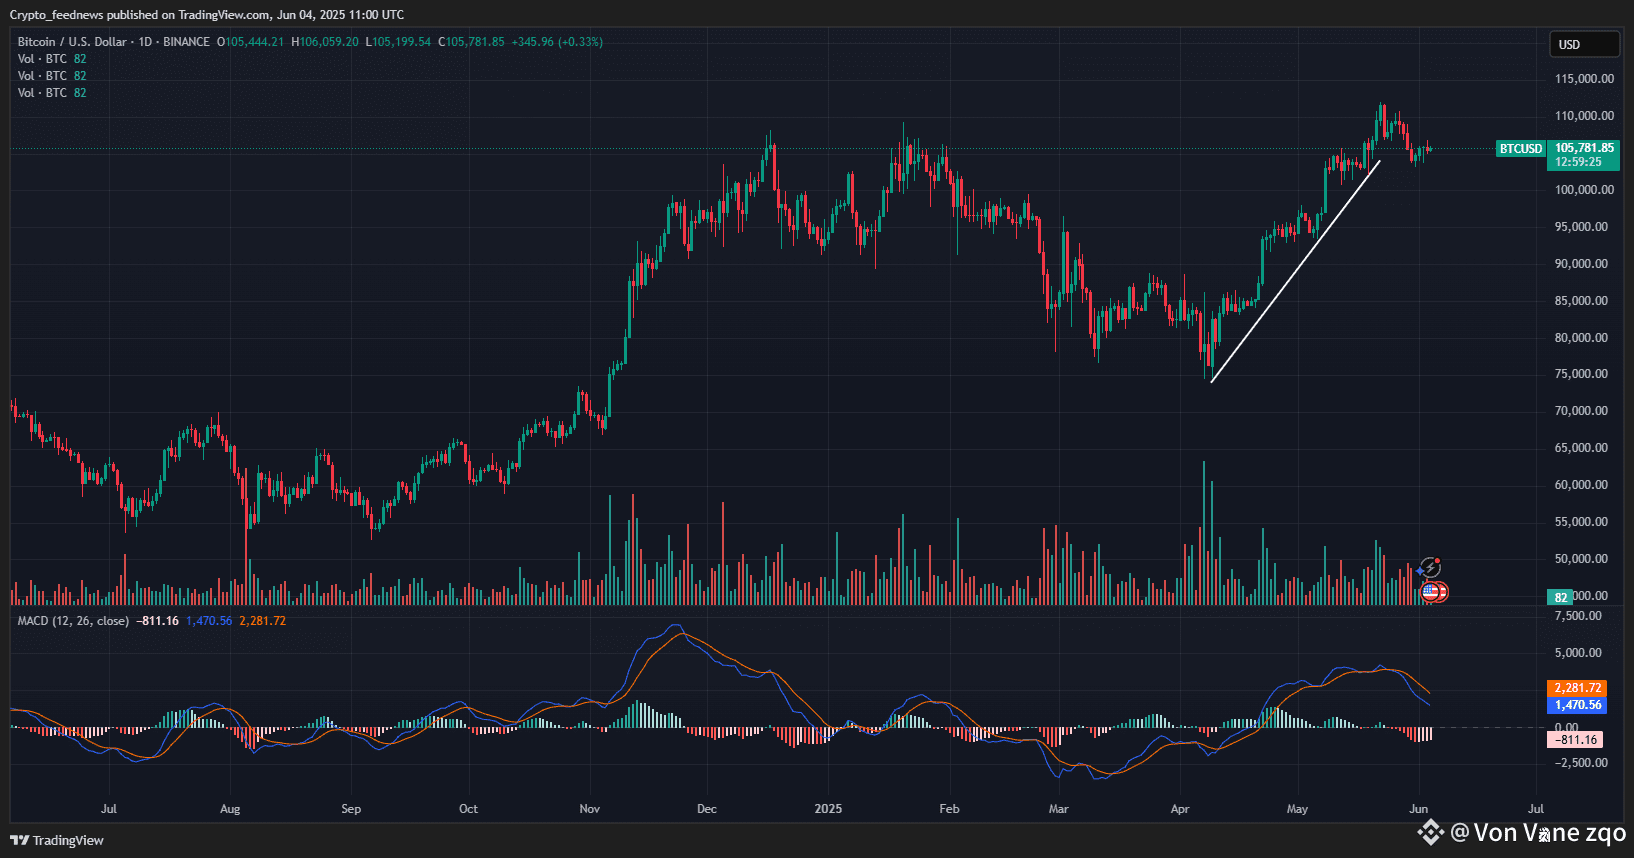Click the 1D interval in the legend

[x=145, y=42]
